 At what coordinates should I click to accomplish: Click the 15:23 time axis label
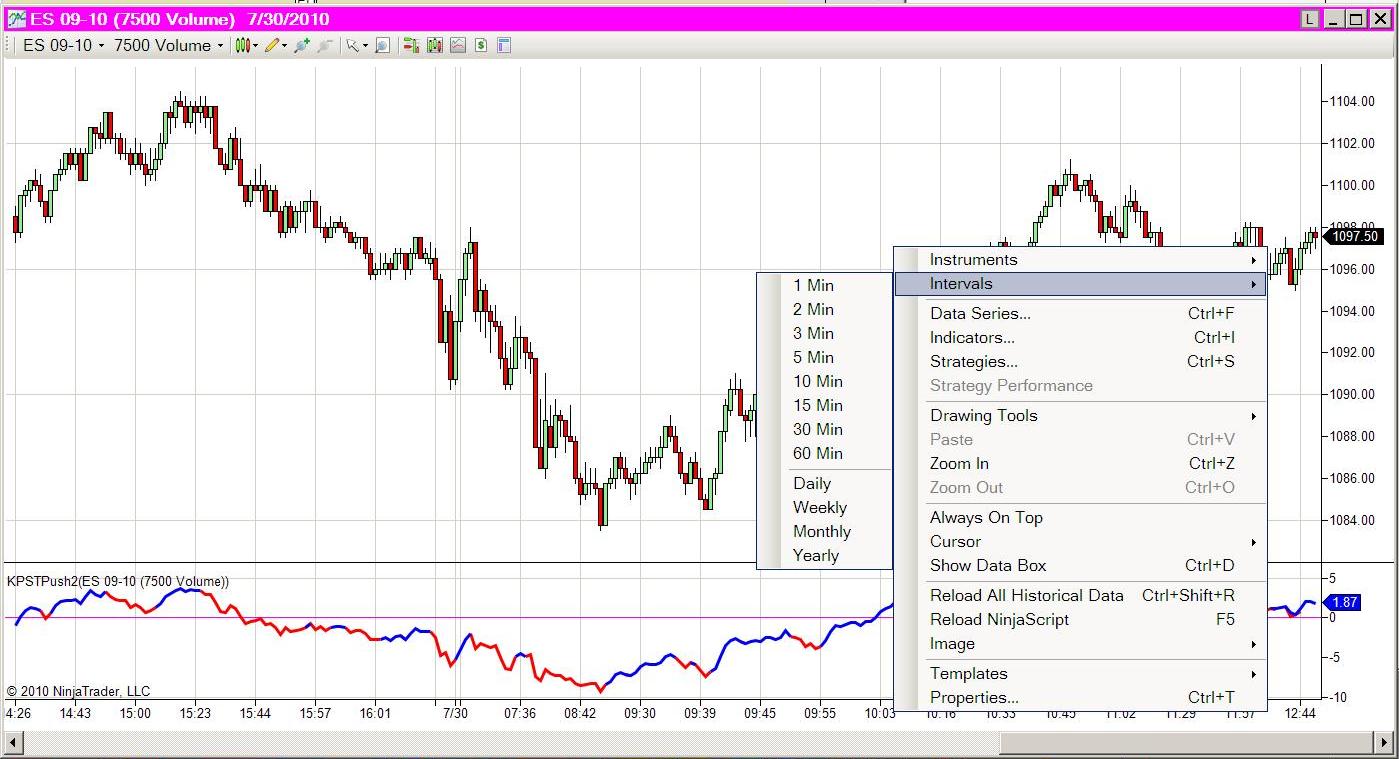(x=195, y=713)
